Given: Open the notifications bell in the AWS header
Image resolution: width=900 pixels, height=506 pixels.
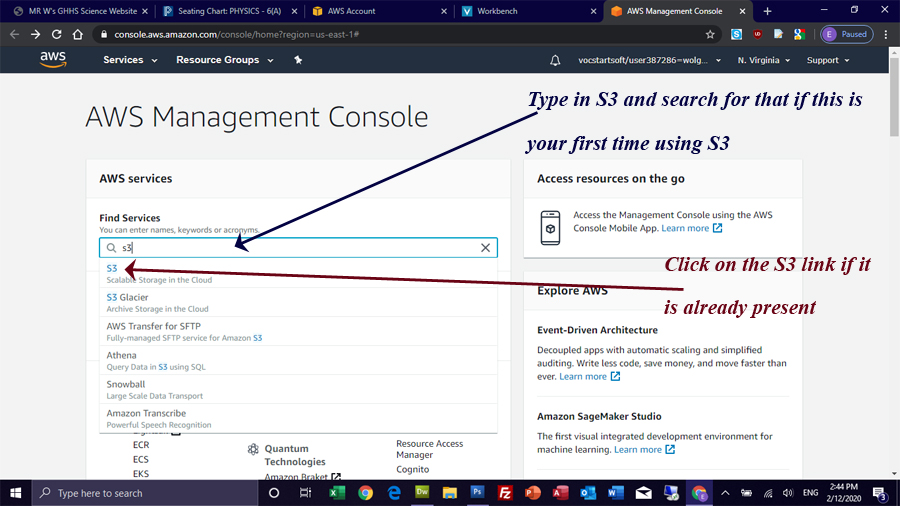Looking at the screenshot, I should [x=555, y=60].
